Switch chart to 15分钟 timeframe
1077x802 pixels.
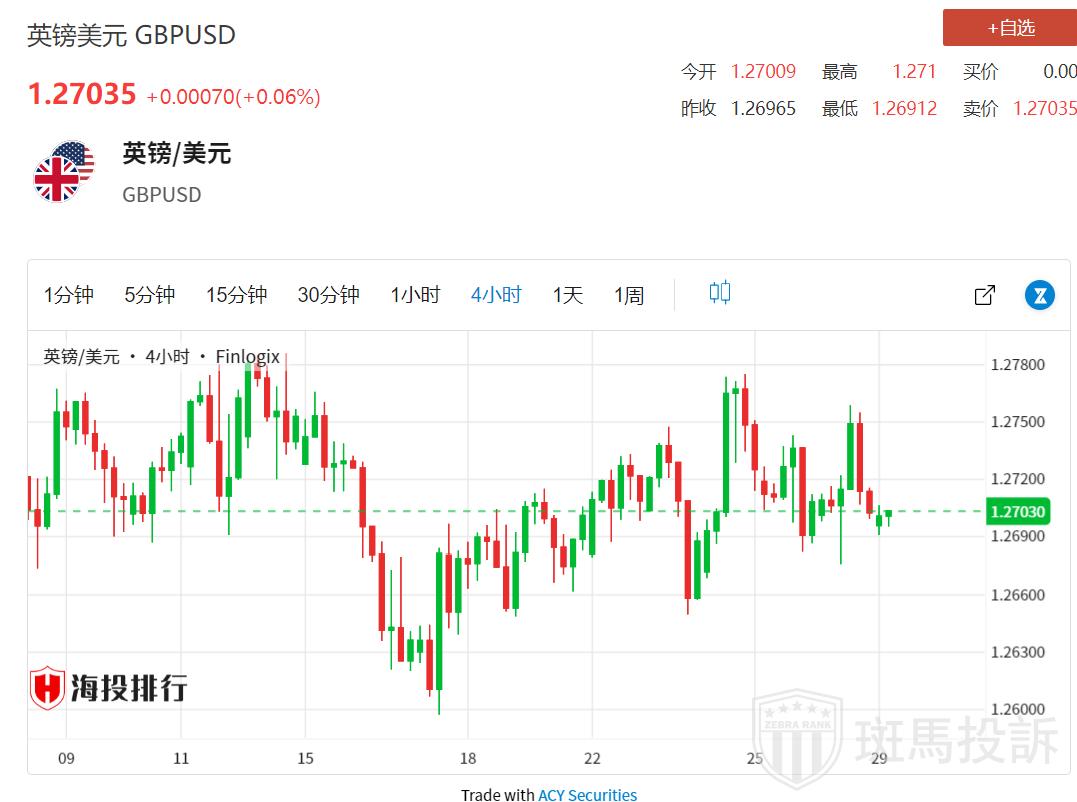(x=237, y=295)
